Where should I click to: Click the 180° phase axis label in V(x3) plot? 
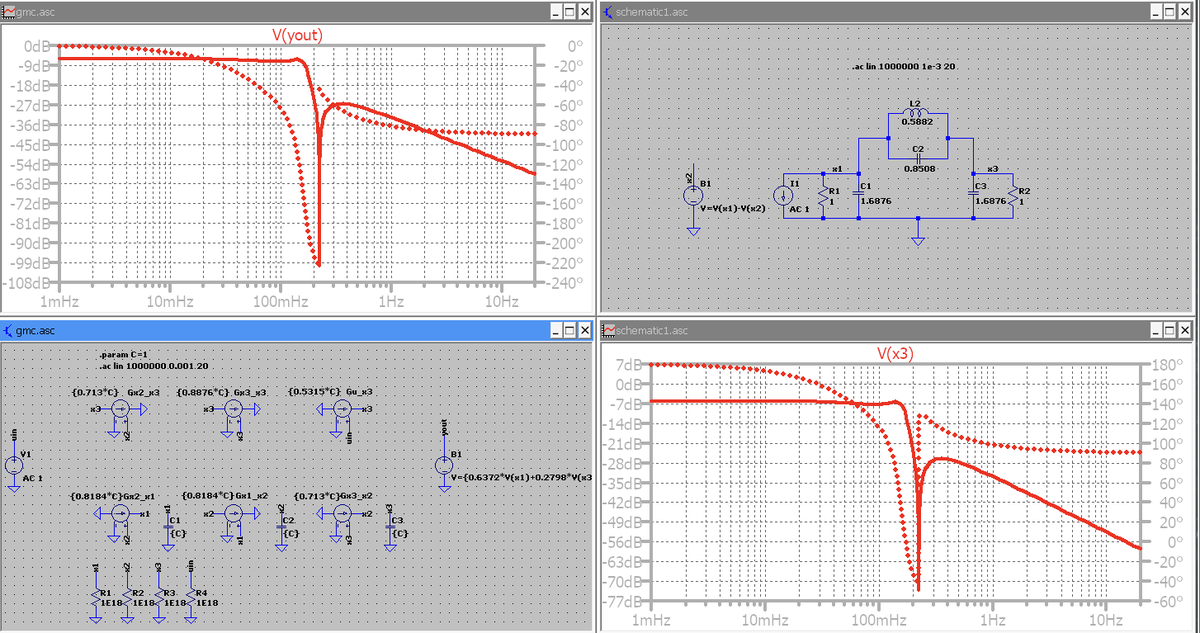click(1168, 363)
